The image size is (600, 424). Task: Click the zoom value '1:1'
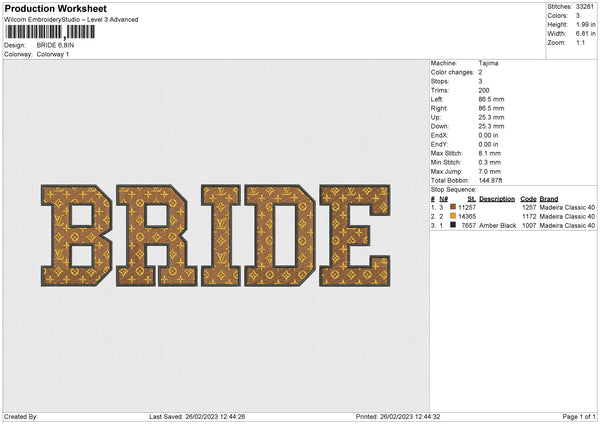click(580, 42)
